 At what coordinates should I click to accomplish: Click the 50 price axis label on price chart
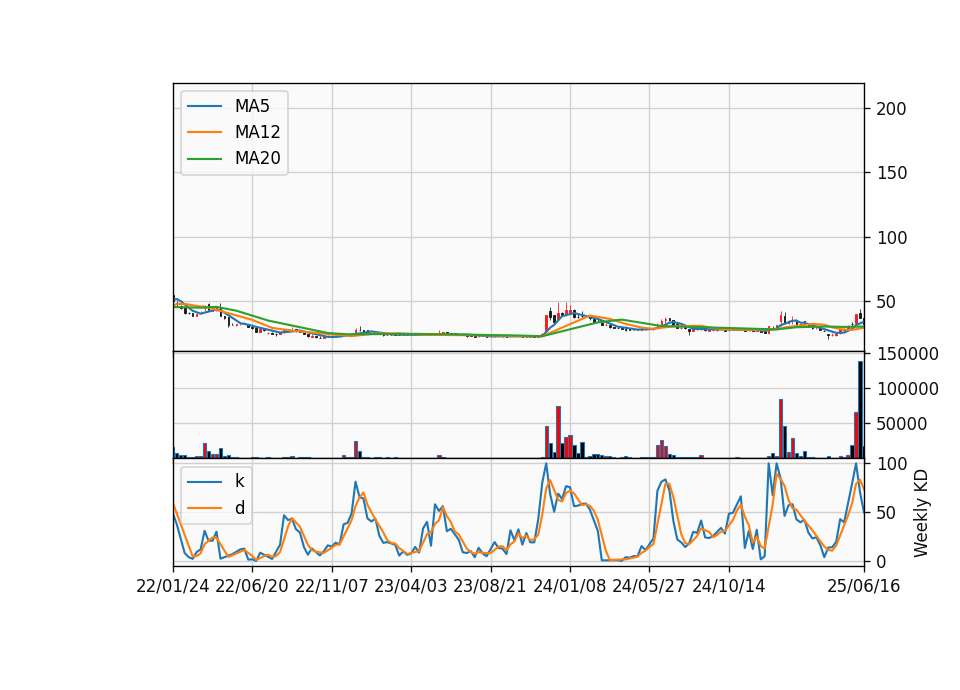point(887,302)
